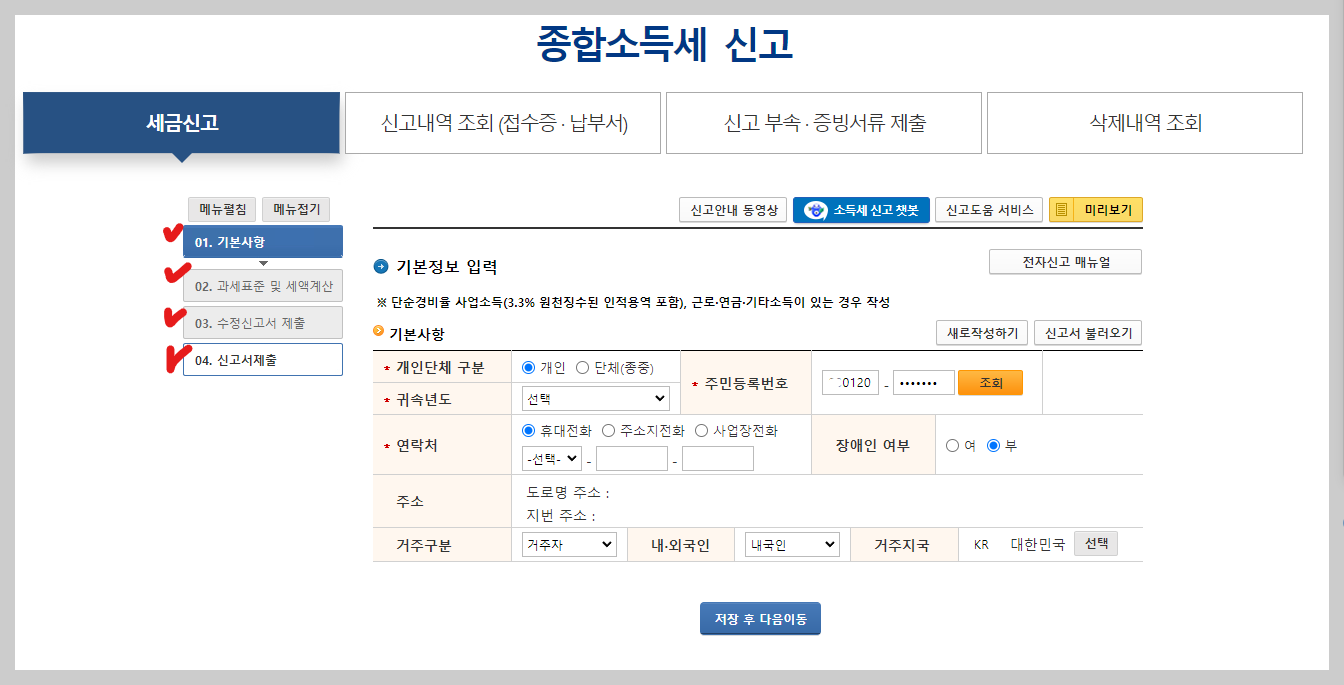Click the orange 조회 lookup button
1344x685 pixels.
coord(990,382)
